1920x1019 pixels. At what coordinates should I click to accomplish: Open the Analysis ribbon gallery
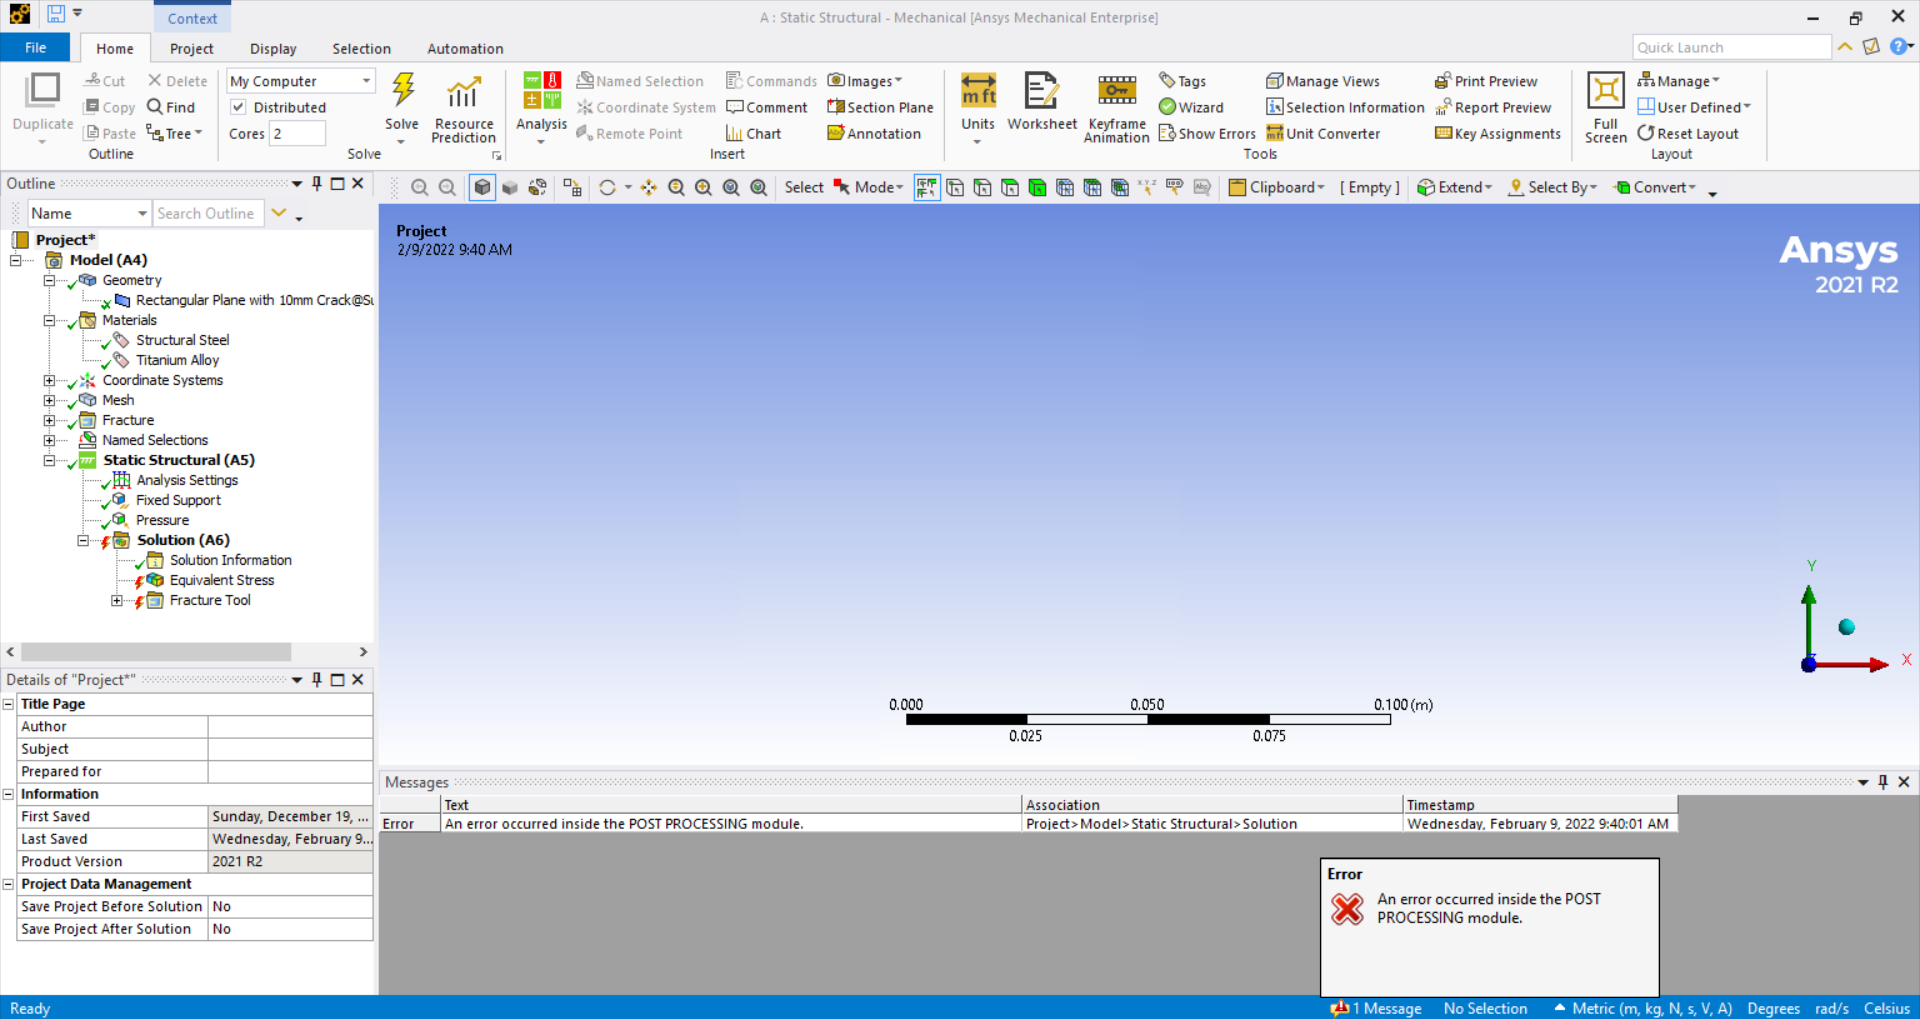click(541, 109)
